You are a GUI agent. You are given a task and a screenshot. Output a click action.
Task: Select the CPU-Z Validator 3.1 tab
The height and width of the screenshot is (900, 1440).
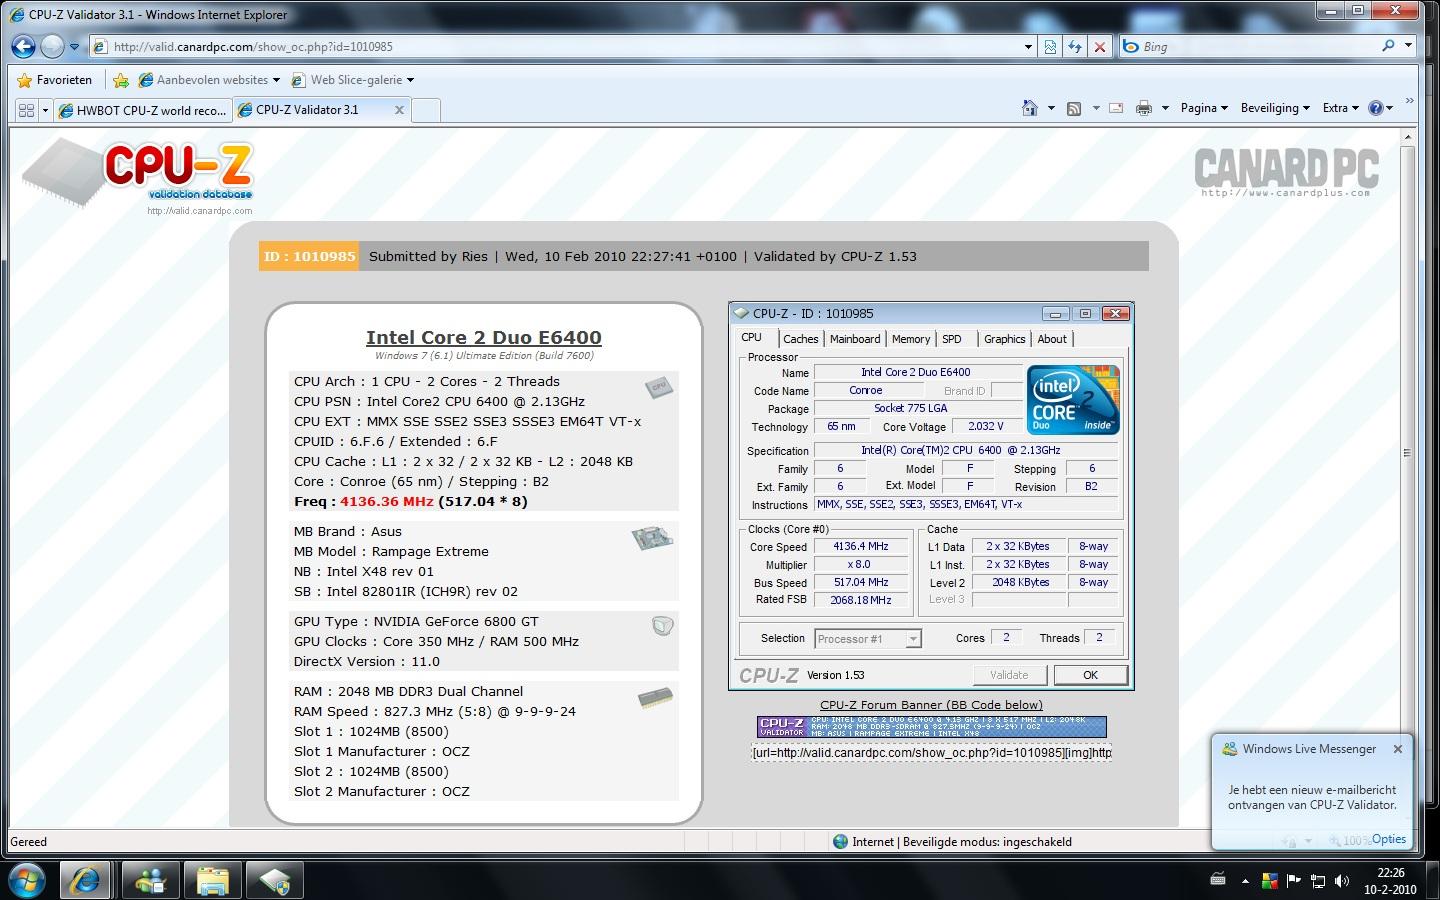(x=311, y=110)
